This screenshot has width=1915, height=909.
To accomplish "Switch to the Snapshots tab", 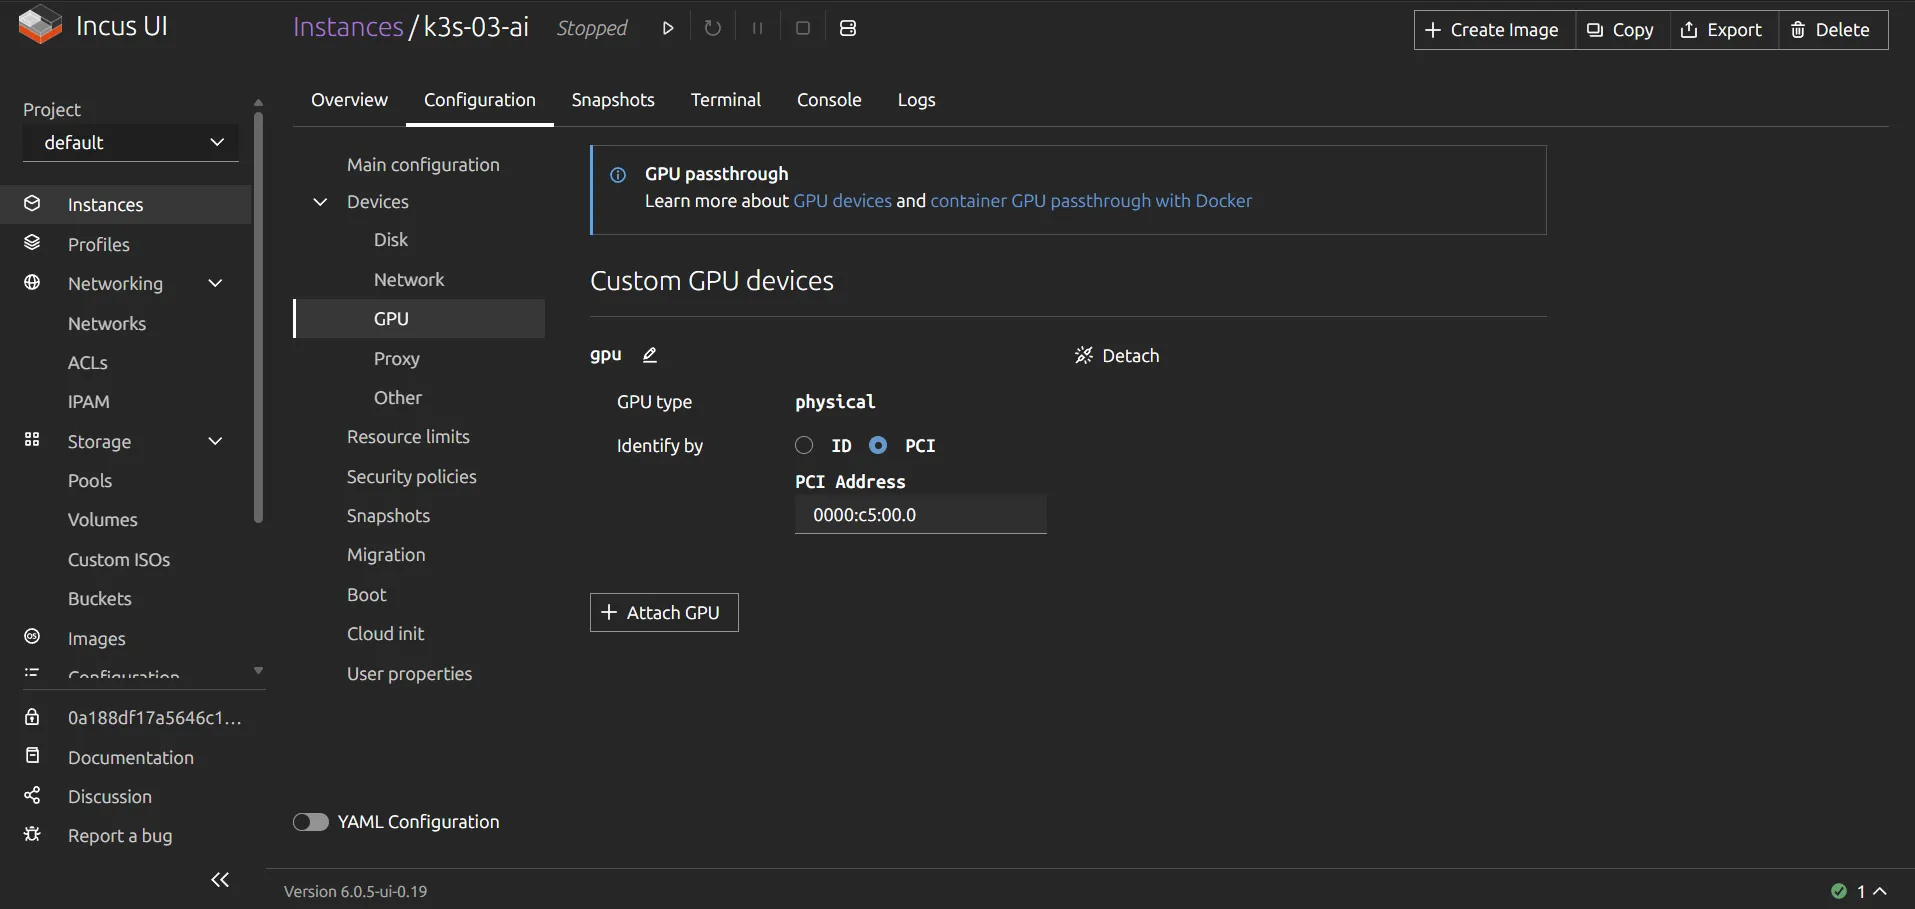I will [613, 100].
